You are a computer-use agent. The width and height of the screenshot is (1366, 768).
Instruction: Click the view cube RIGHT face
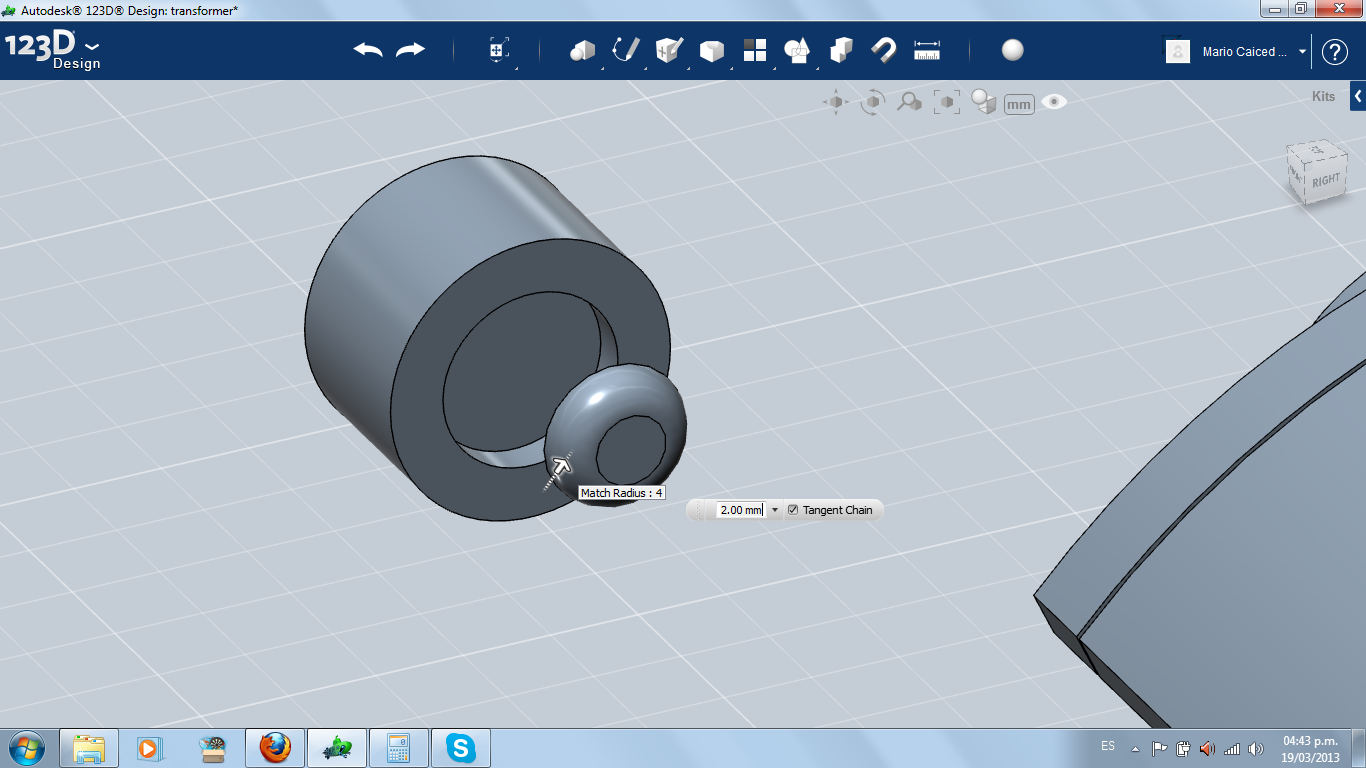[x=1324, y=181]
